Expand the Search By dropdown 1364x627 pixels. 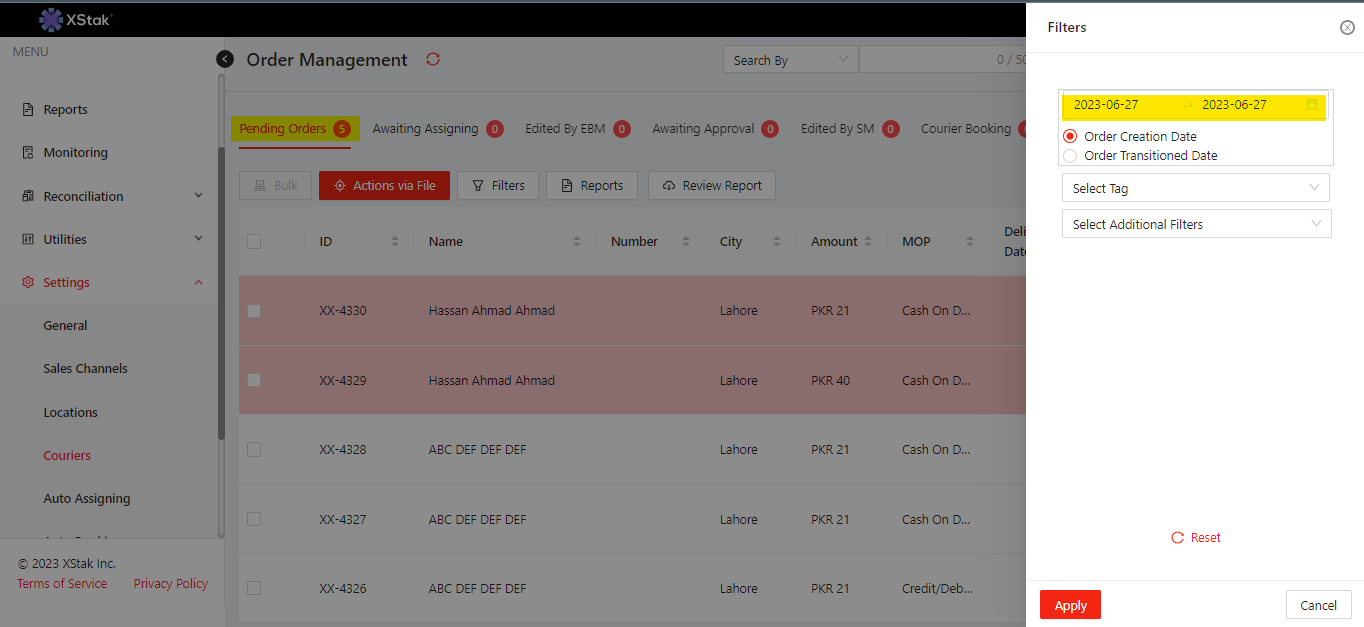789,60
